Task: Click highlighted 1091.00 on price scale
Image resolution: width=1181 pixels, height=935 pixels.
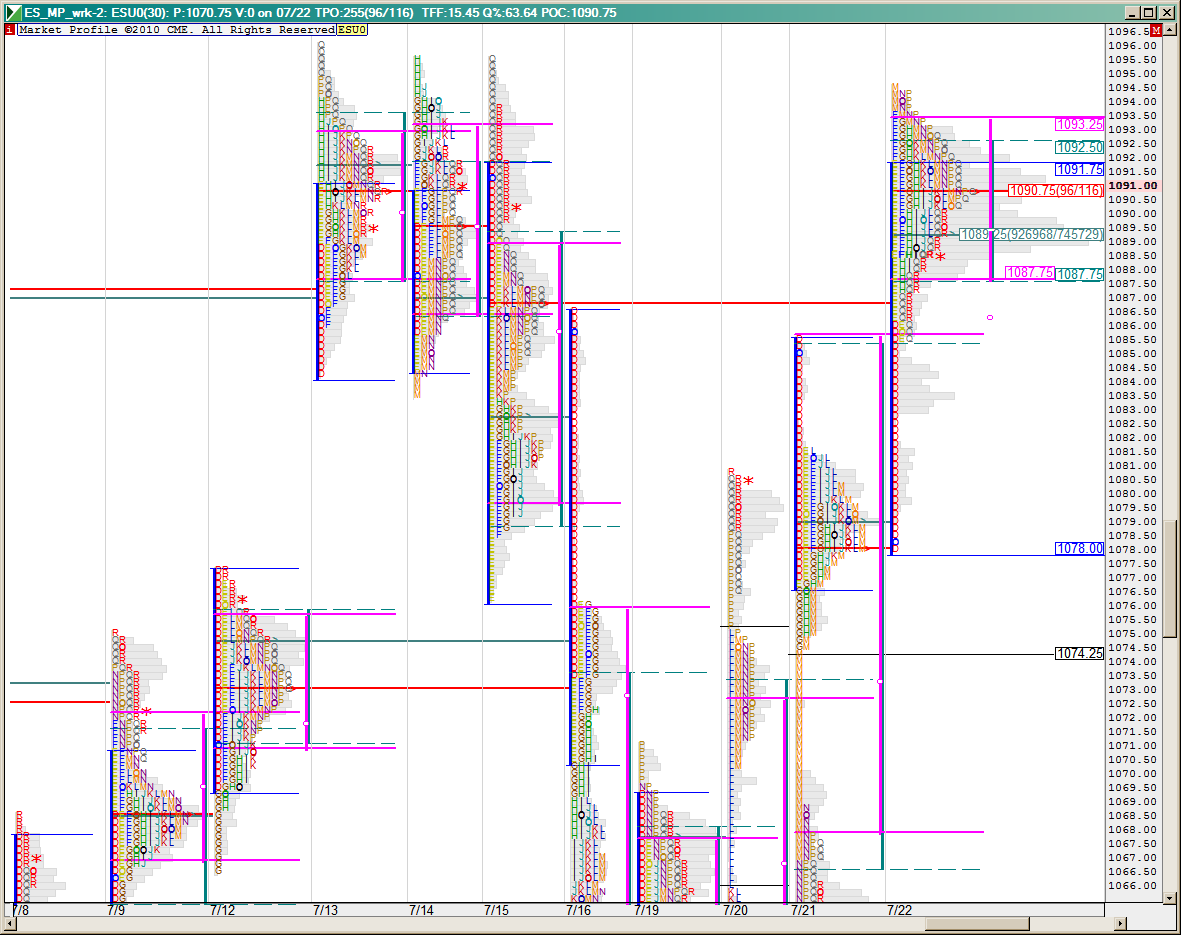Action: (x=1132, y=186)
